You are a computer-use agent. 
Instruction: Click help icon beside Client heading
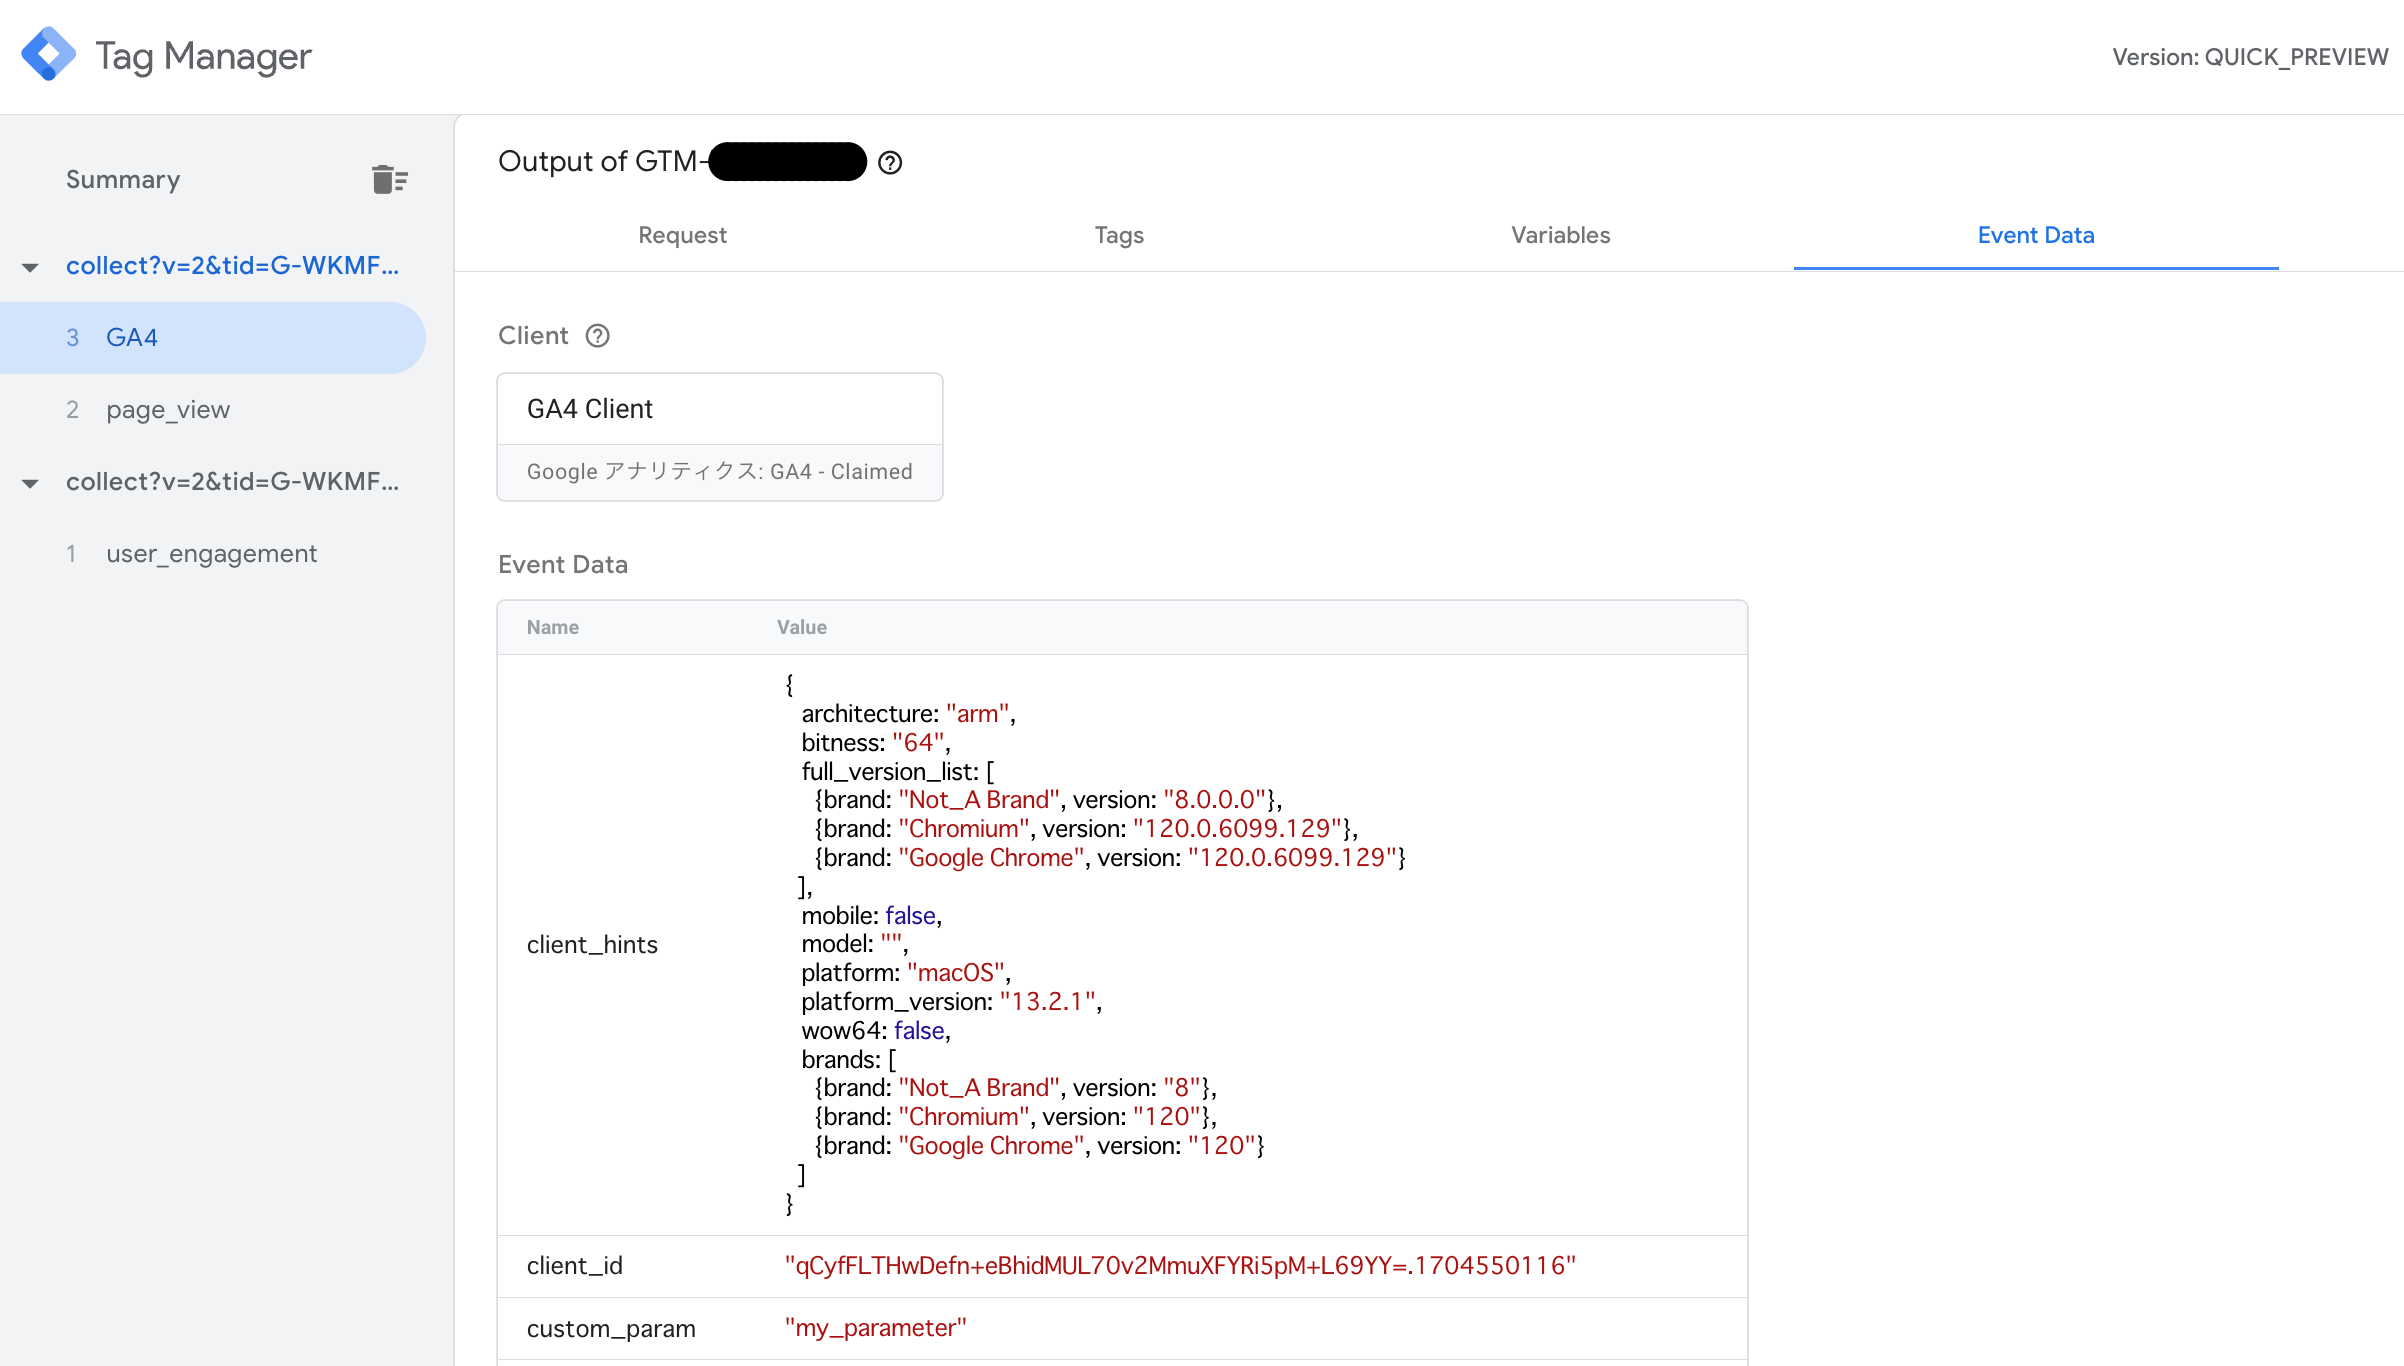597,336
